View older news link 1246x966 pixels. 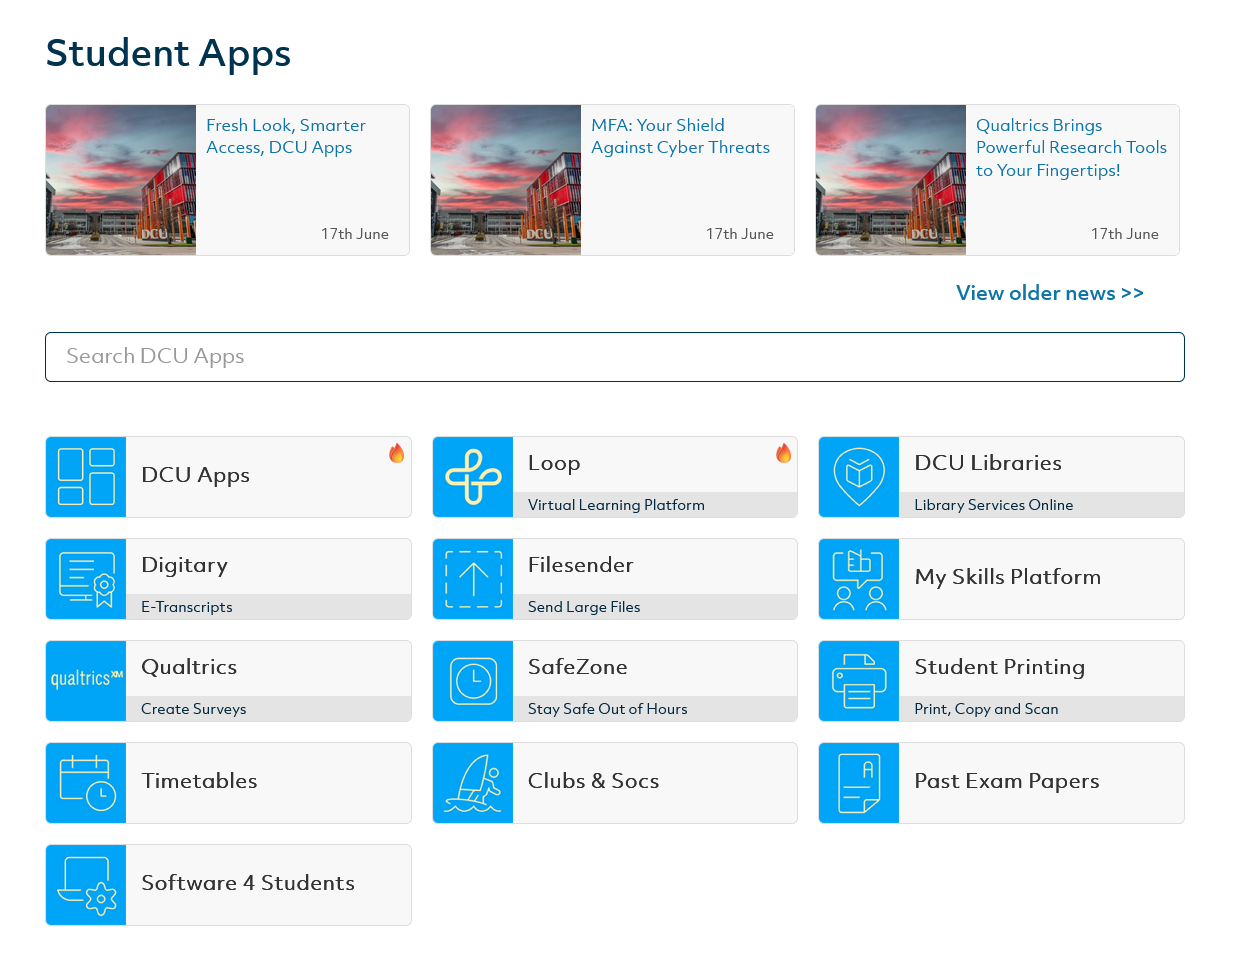coord(1050,293)
